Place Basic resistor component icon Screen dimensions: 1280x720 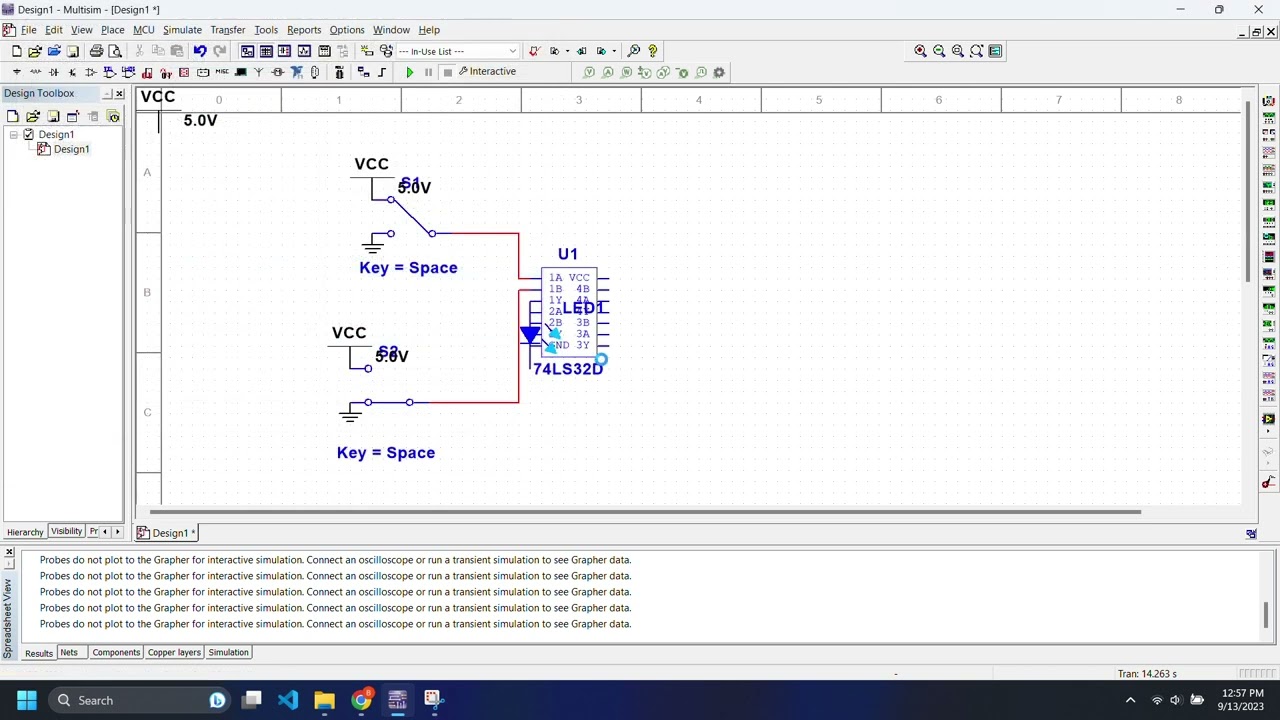[x=35, y=72]
